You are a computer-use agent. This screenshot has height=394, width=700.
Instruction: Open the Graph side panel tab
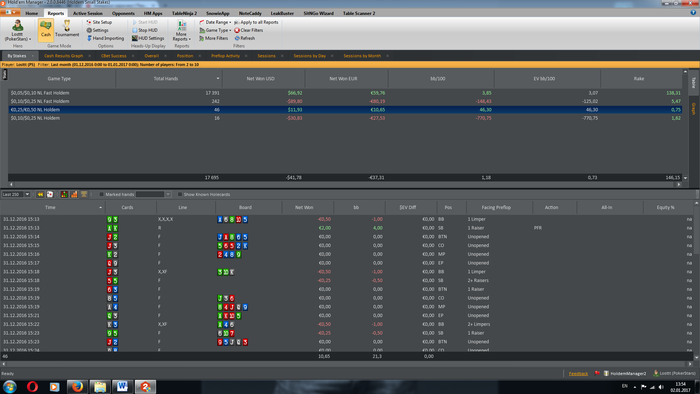click(x=694, y=109)
